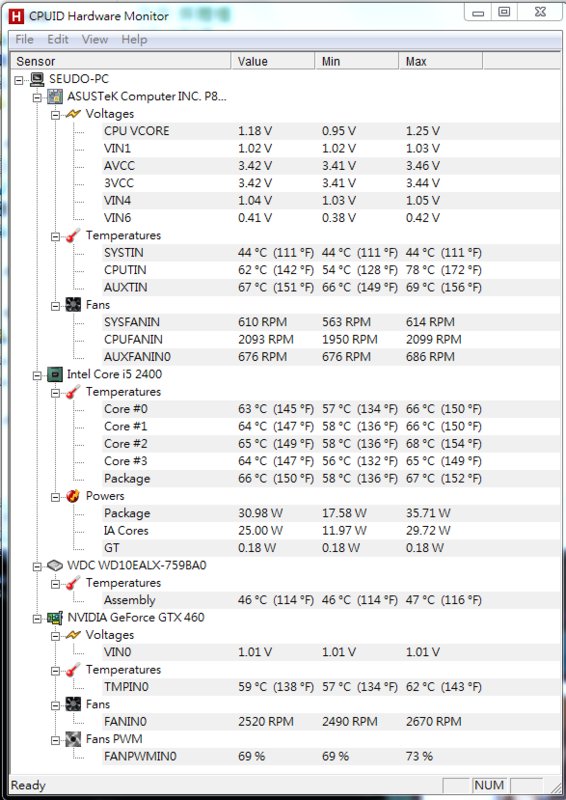Click the SEUDO-PC computer icon
The height and width of the screenshot is (800, 566).
pyautogui.click(x=37, y=79)
